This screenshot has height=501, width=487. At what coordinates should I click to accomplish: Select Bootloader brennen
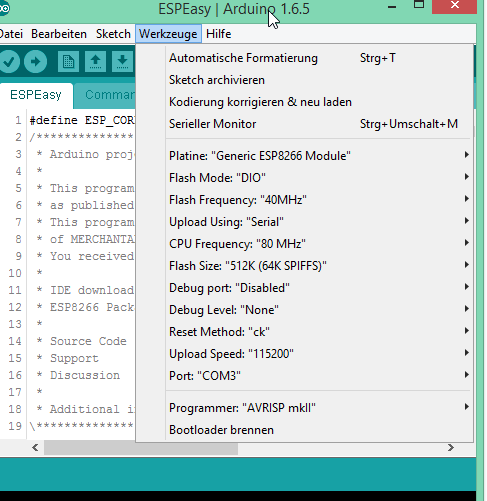click(x=304, y=430)
